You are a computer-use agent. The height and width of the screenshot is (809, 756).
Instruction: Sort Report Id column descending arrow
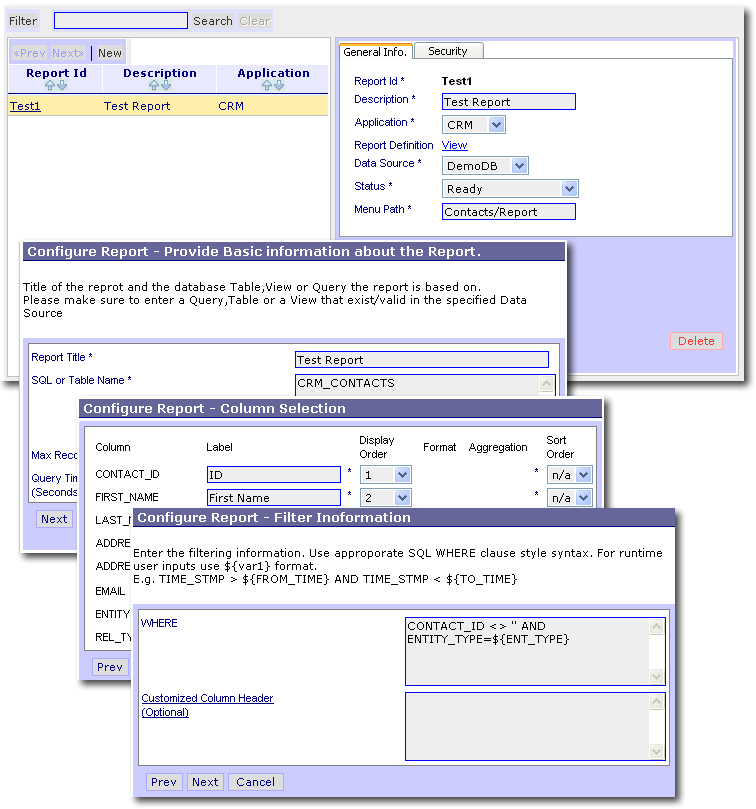[62, 85]
